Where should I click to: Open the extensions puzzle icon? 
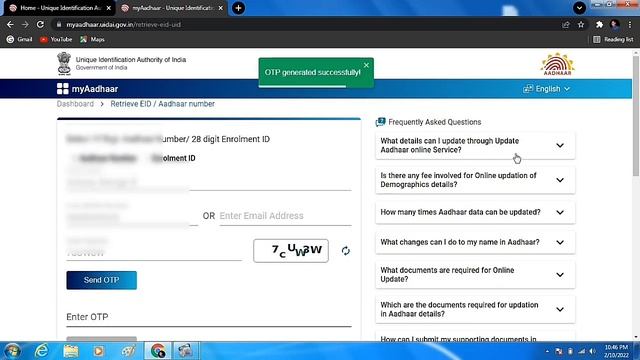point(599,25)
